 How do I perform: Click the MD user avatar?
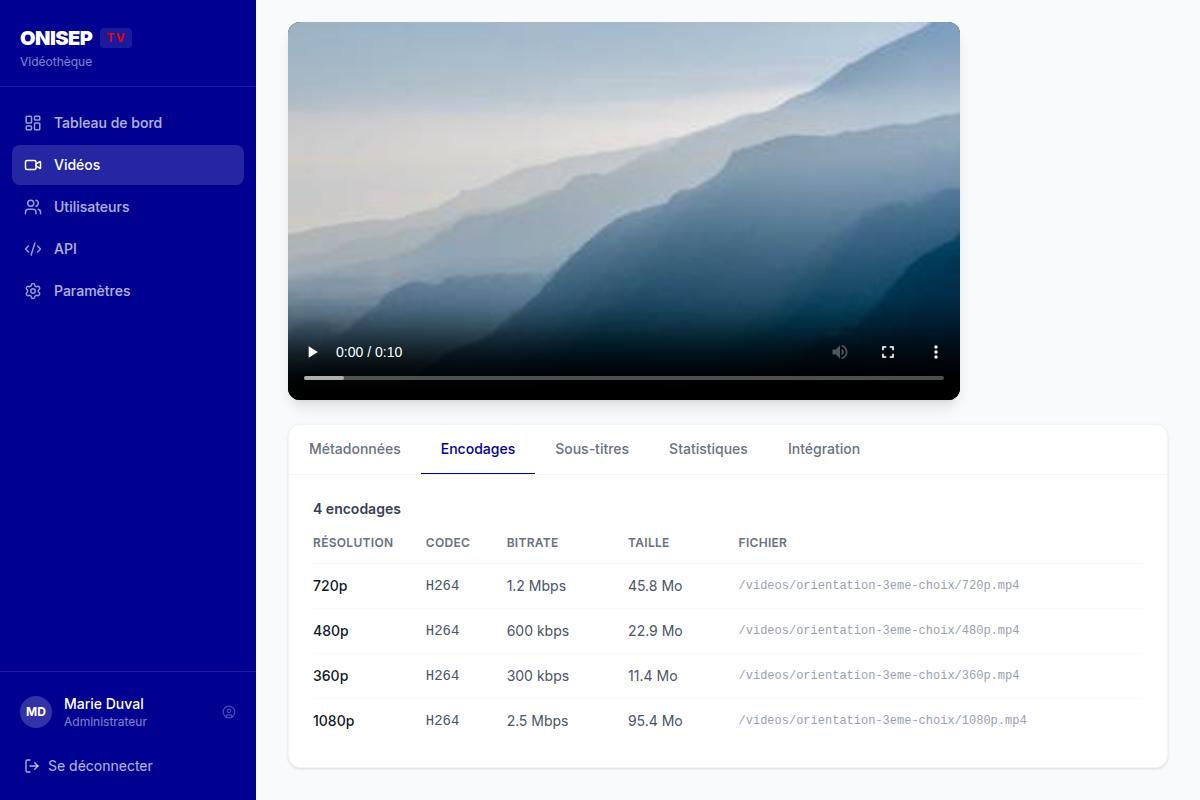pos(36,712)
